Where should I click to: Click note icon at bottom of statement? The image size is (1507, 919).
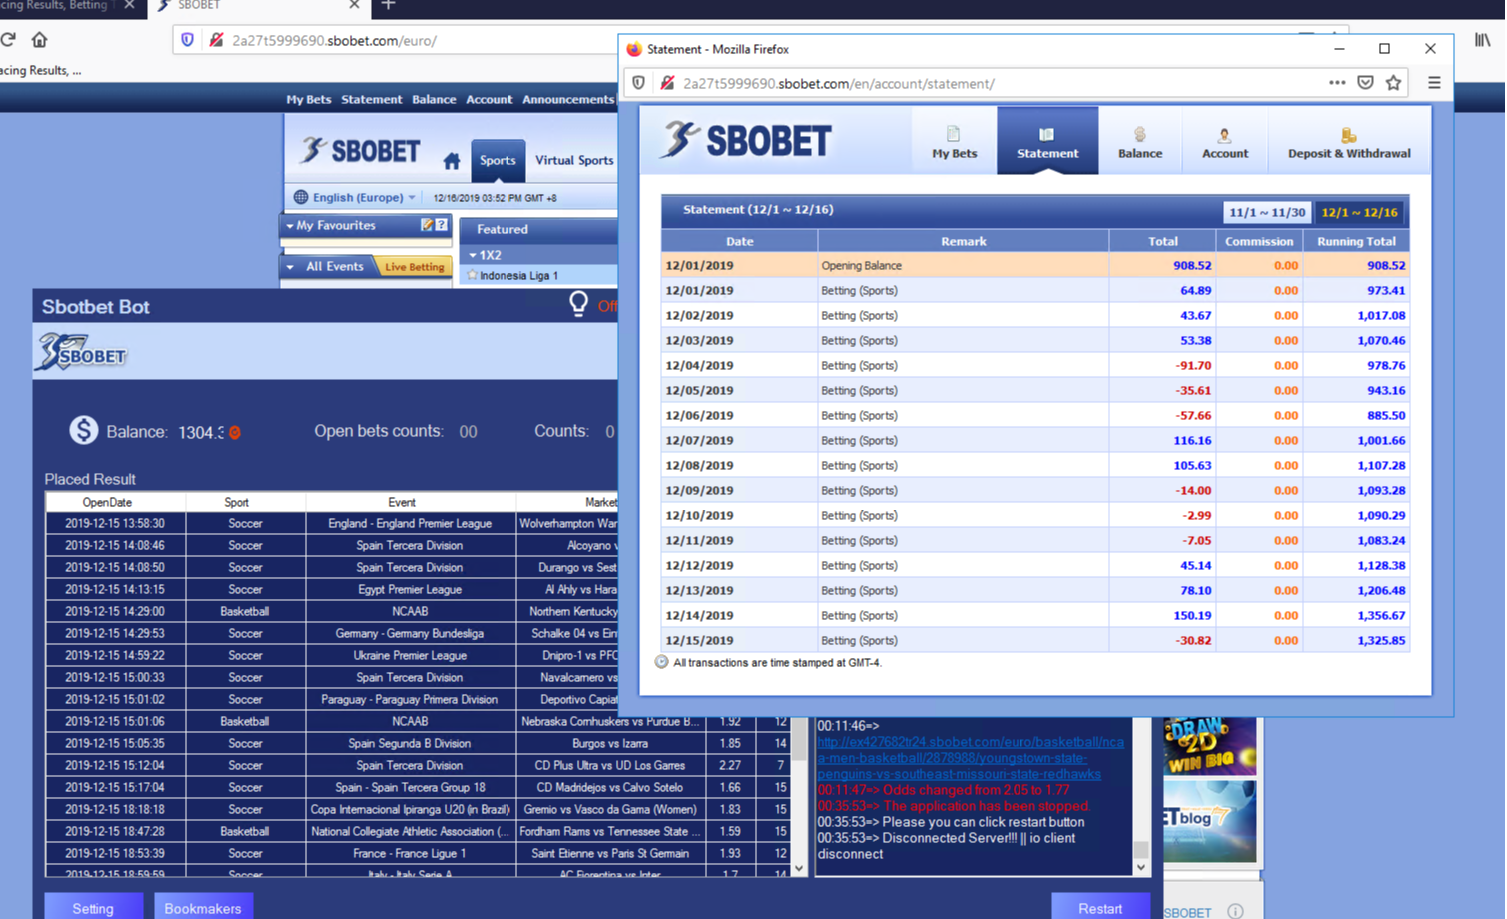[x=661, y=662]
